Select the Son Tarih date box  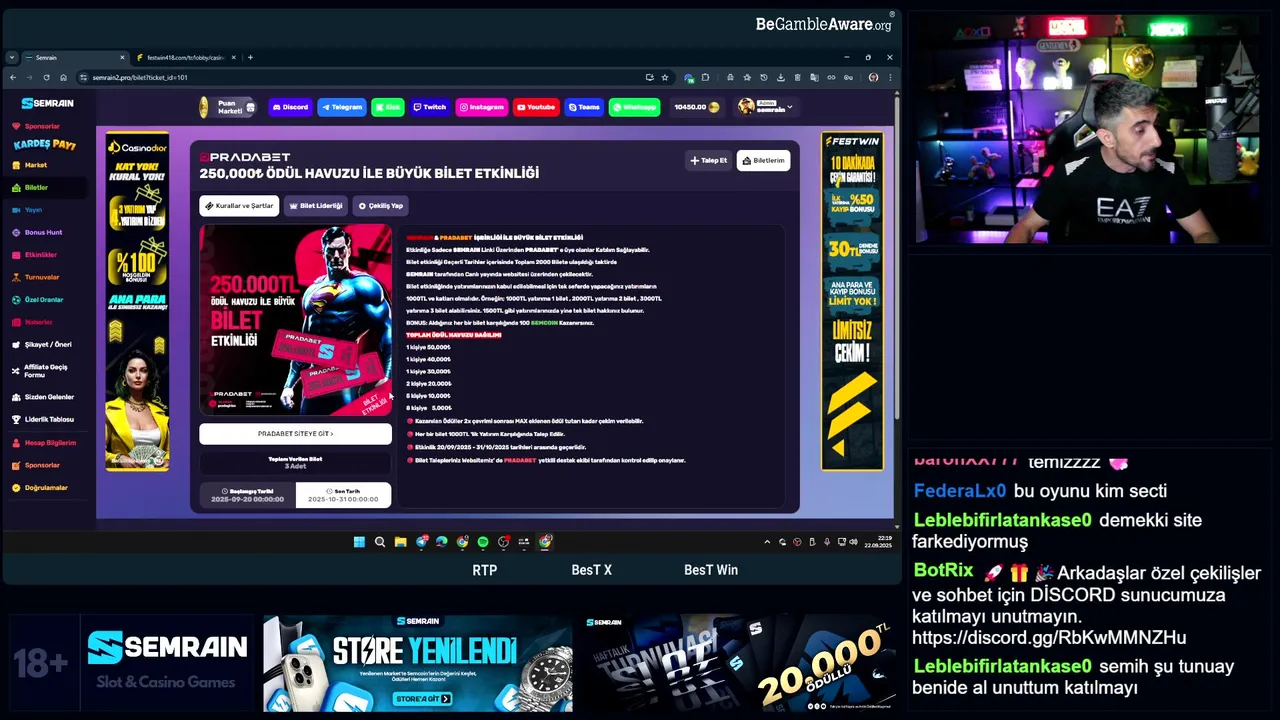(343, 495)
